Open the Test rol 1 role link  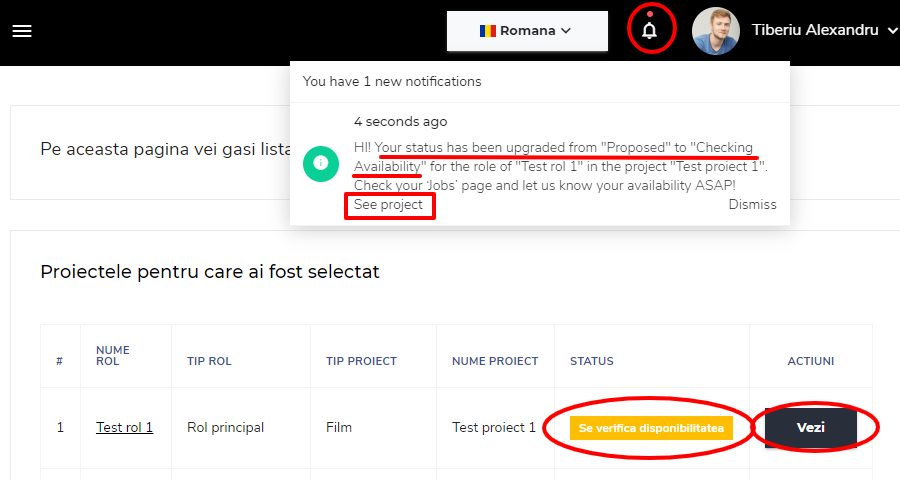point(124,427)
